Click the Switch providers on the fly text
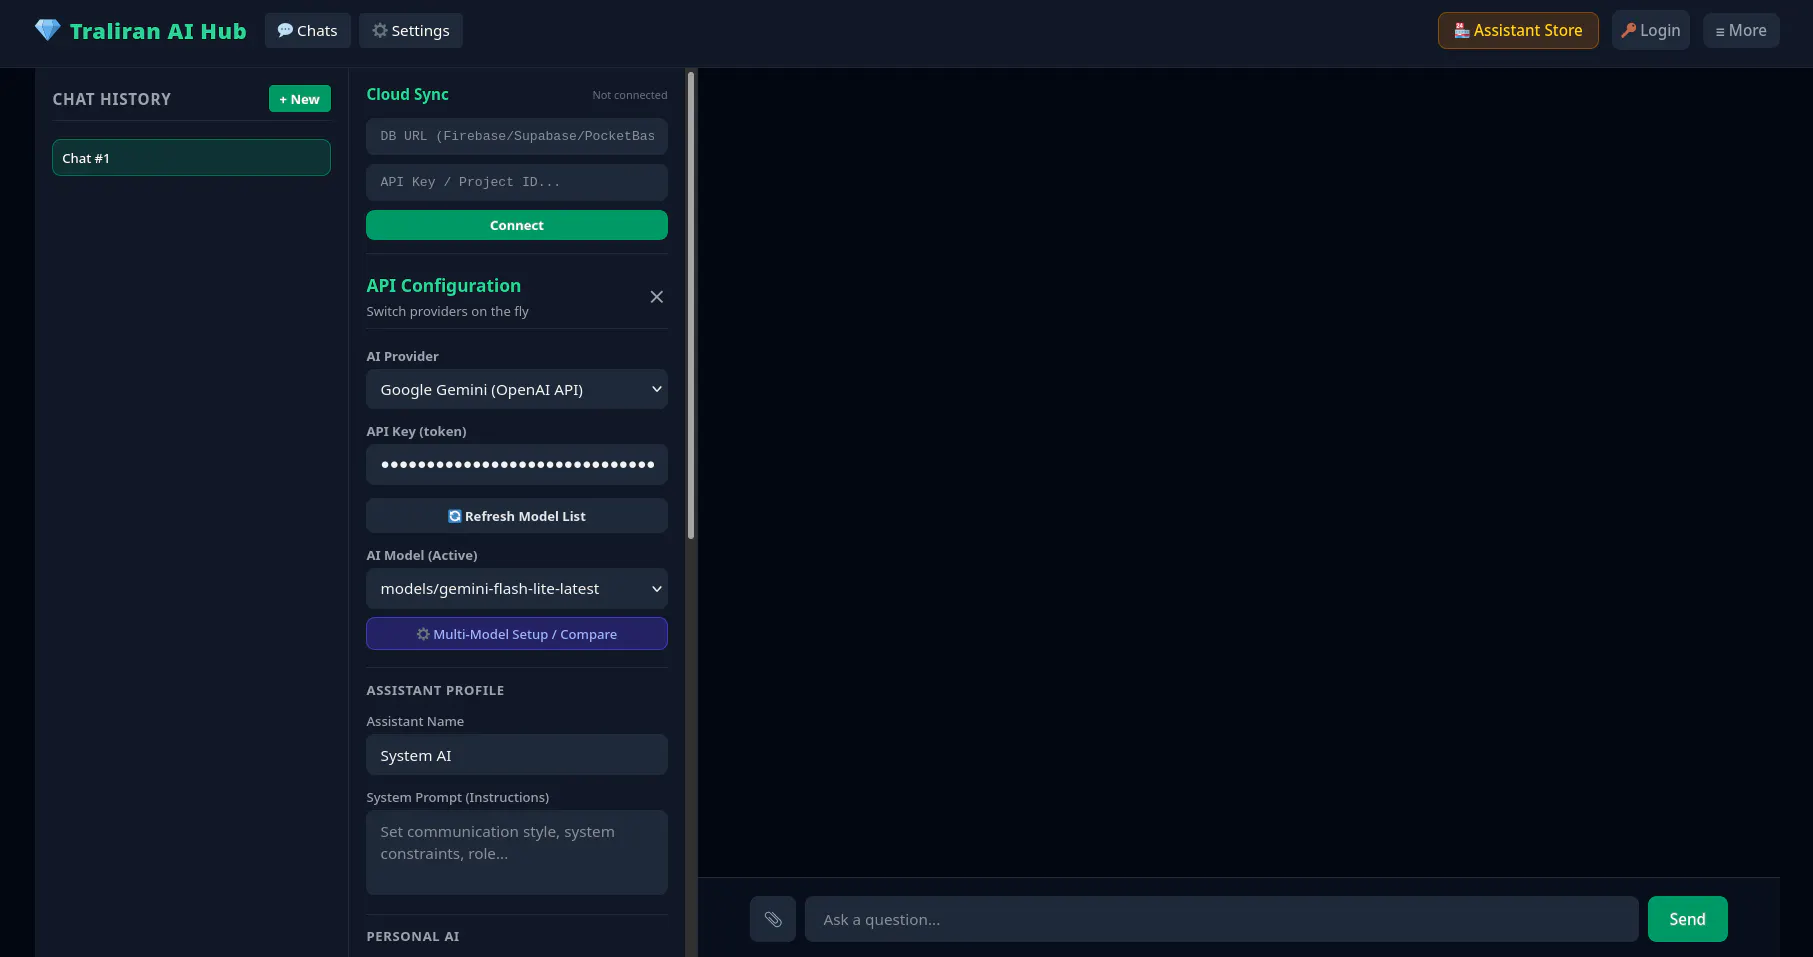This screenshot has width=1813, height=957. 448,311
